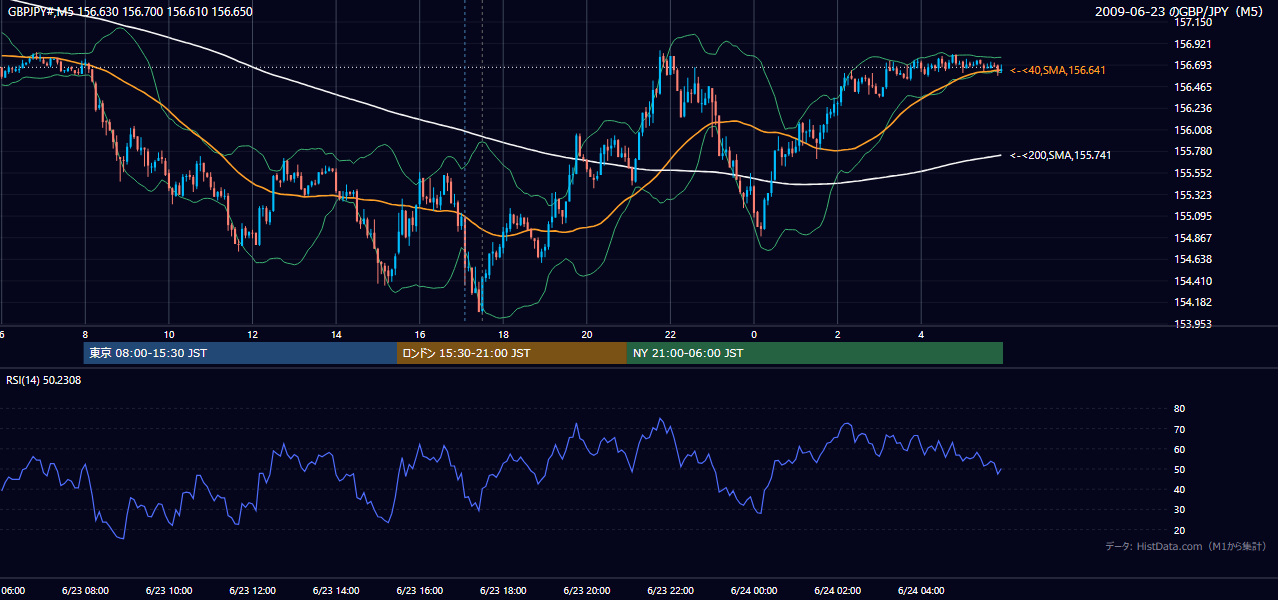The image size is (1278, 600).
Task: Click hour tick '22' under the price chart
Action: (x=670, y=334)
